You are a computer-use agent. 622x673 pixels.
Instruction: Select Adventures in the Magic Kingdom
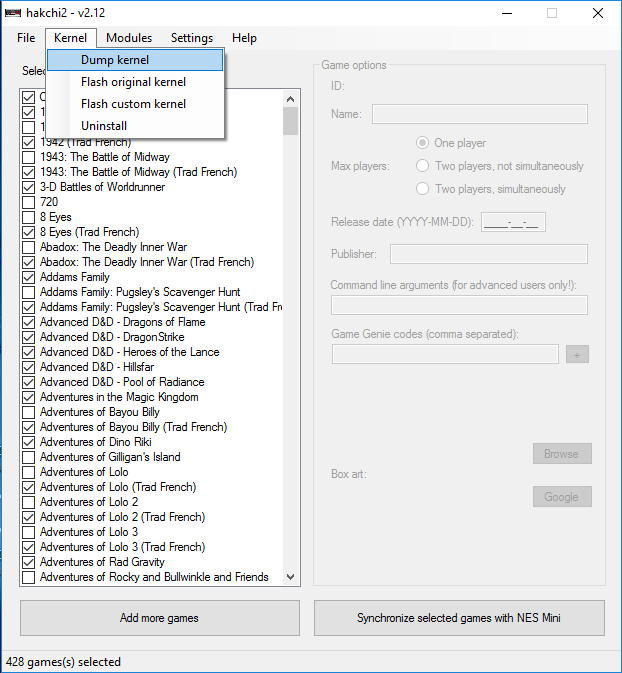[x=119, y=397]
